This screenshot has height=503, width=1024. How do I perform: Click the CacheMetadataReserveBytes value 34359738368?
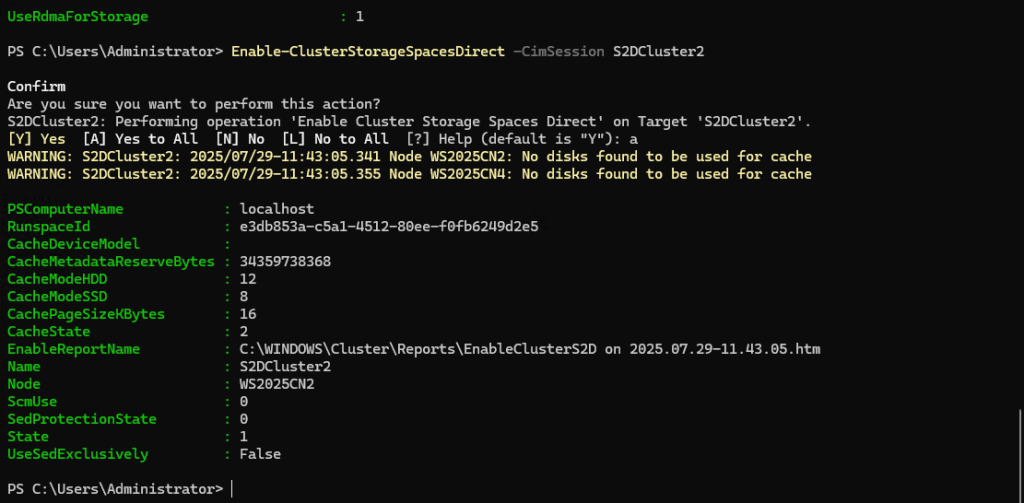(285, 262)
